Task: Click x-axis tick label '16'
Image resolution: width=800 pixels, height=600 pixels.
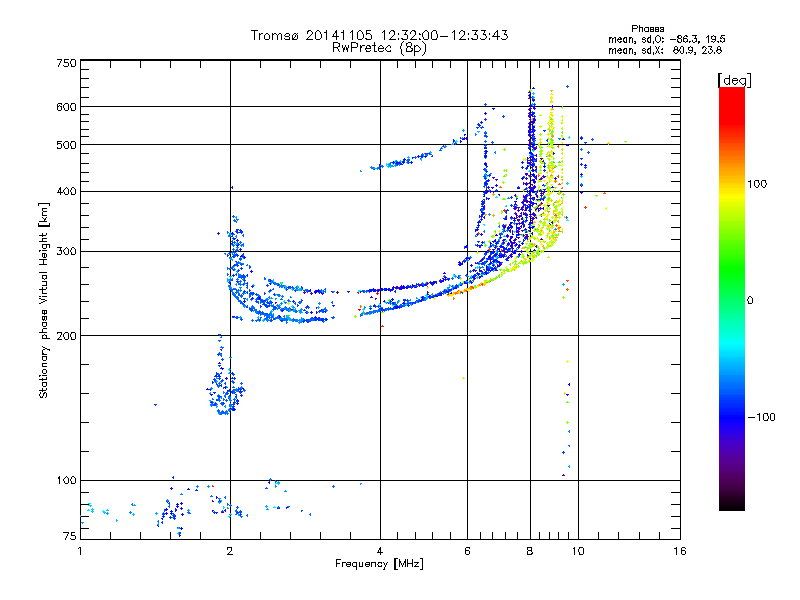Action: click(680, 551)
